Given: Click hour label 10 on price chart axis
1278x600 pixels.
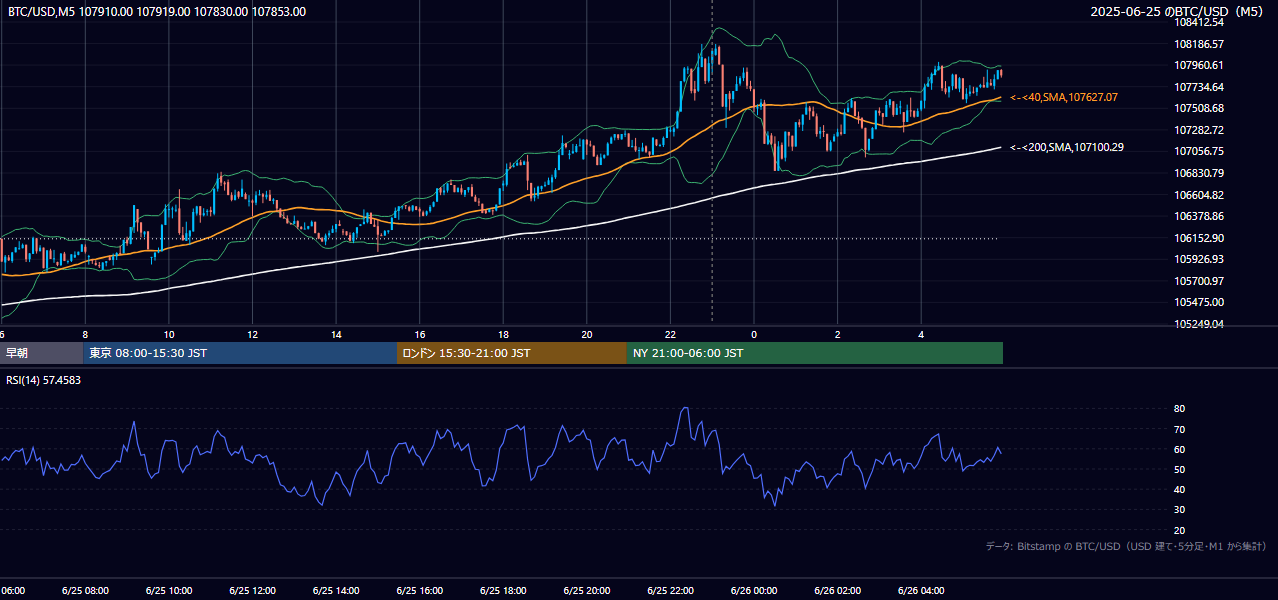Looking at the screenshot, I should pos(169,335).
